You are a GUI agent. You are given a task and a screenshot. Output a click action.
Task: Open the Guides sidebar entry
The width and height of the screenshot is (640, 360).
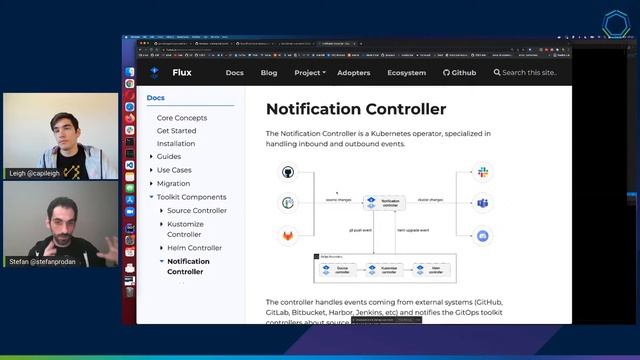click(x=169, y=156)
